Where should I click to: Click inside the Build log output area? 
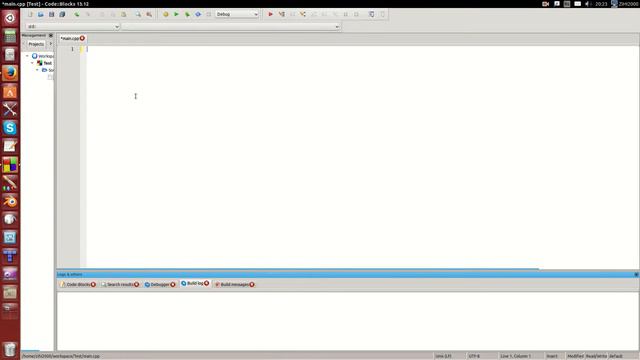pos(348,321)
